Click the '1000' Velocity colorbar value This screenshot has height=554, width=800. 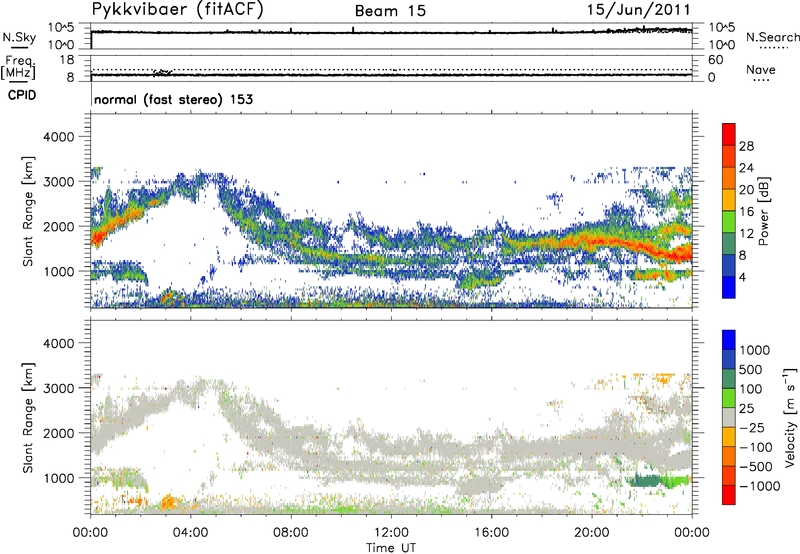(755, 350)
